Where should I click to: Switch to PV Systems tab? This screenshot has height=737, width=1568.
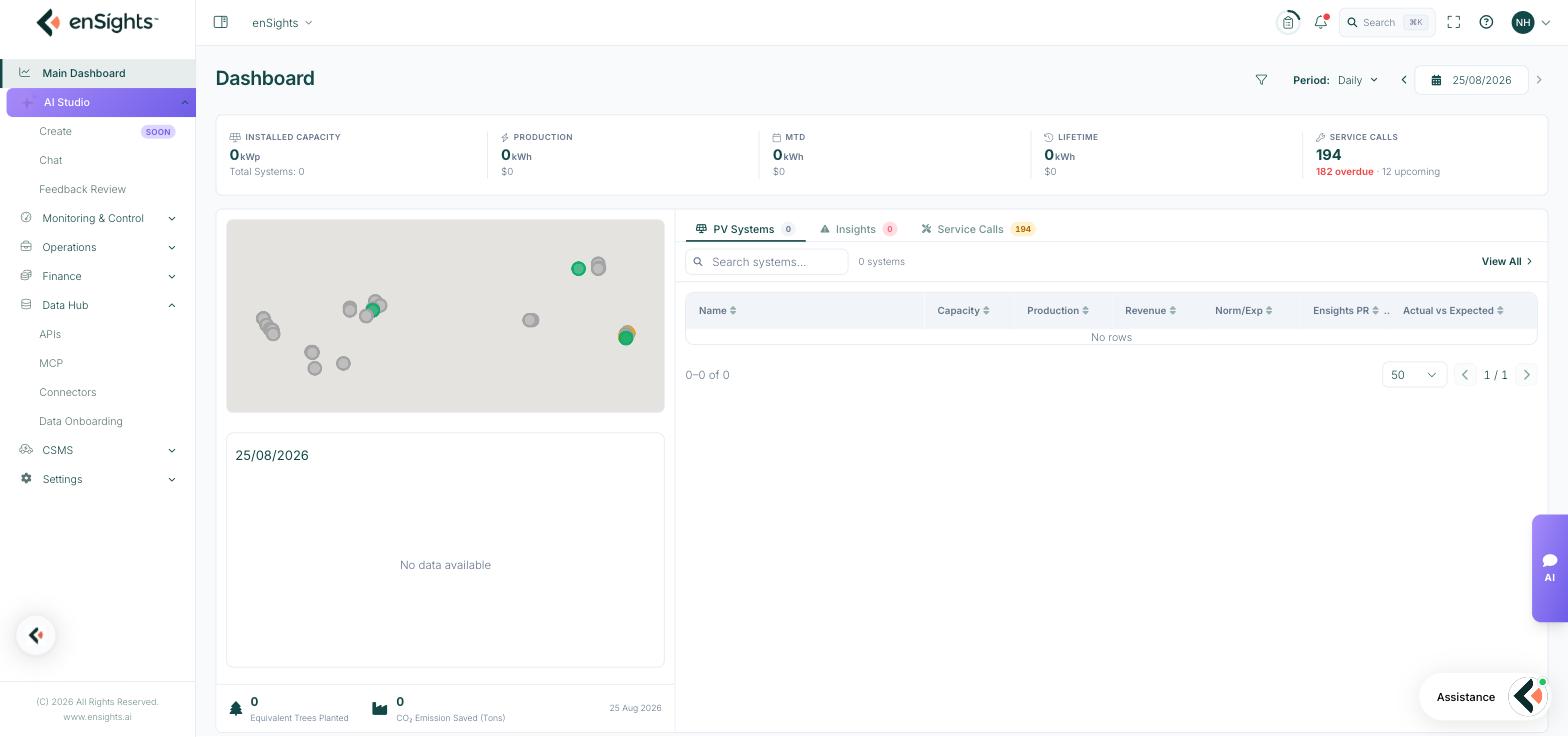click(x=745, y=229)
